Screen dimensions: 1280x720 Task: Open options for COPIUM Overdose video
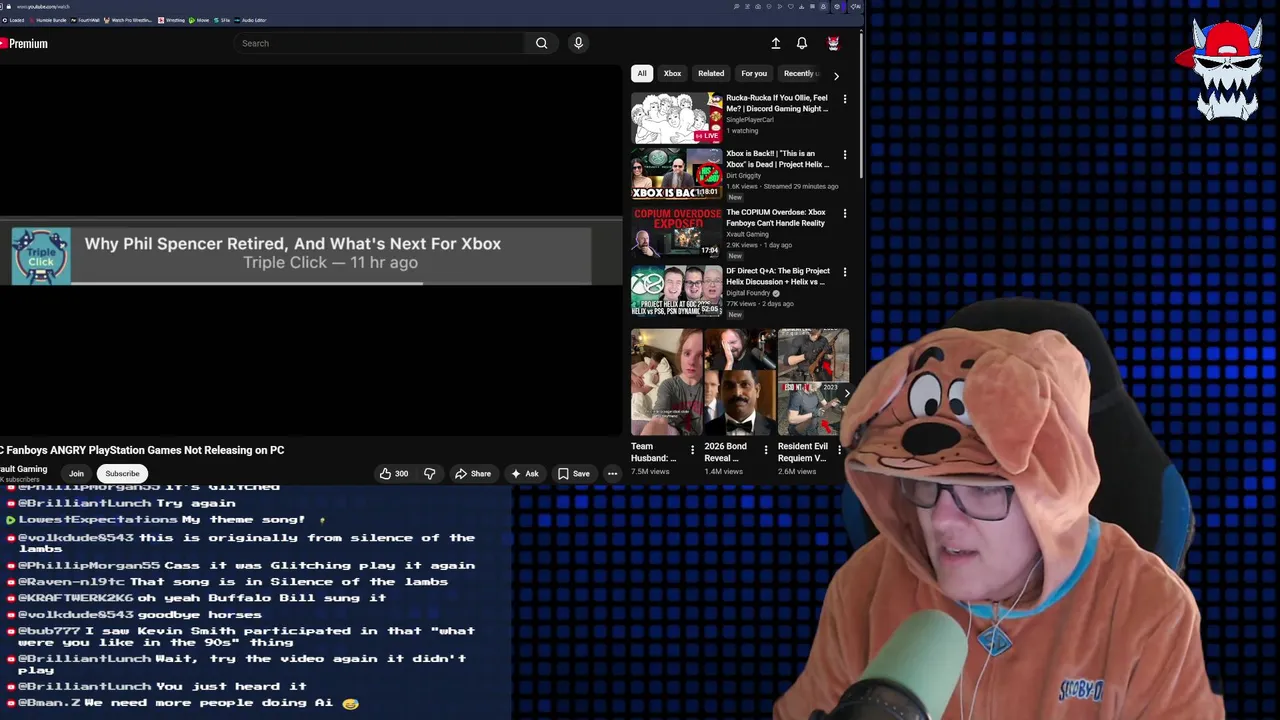coord(844,213)
